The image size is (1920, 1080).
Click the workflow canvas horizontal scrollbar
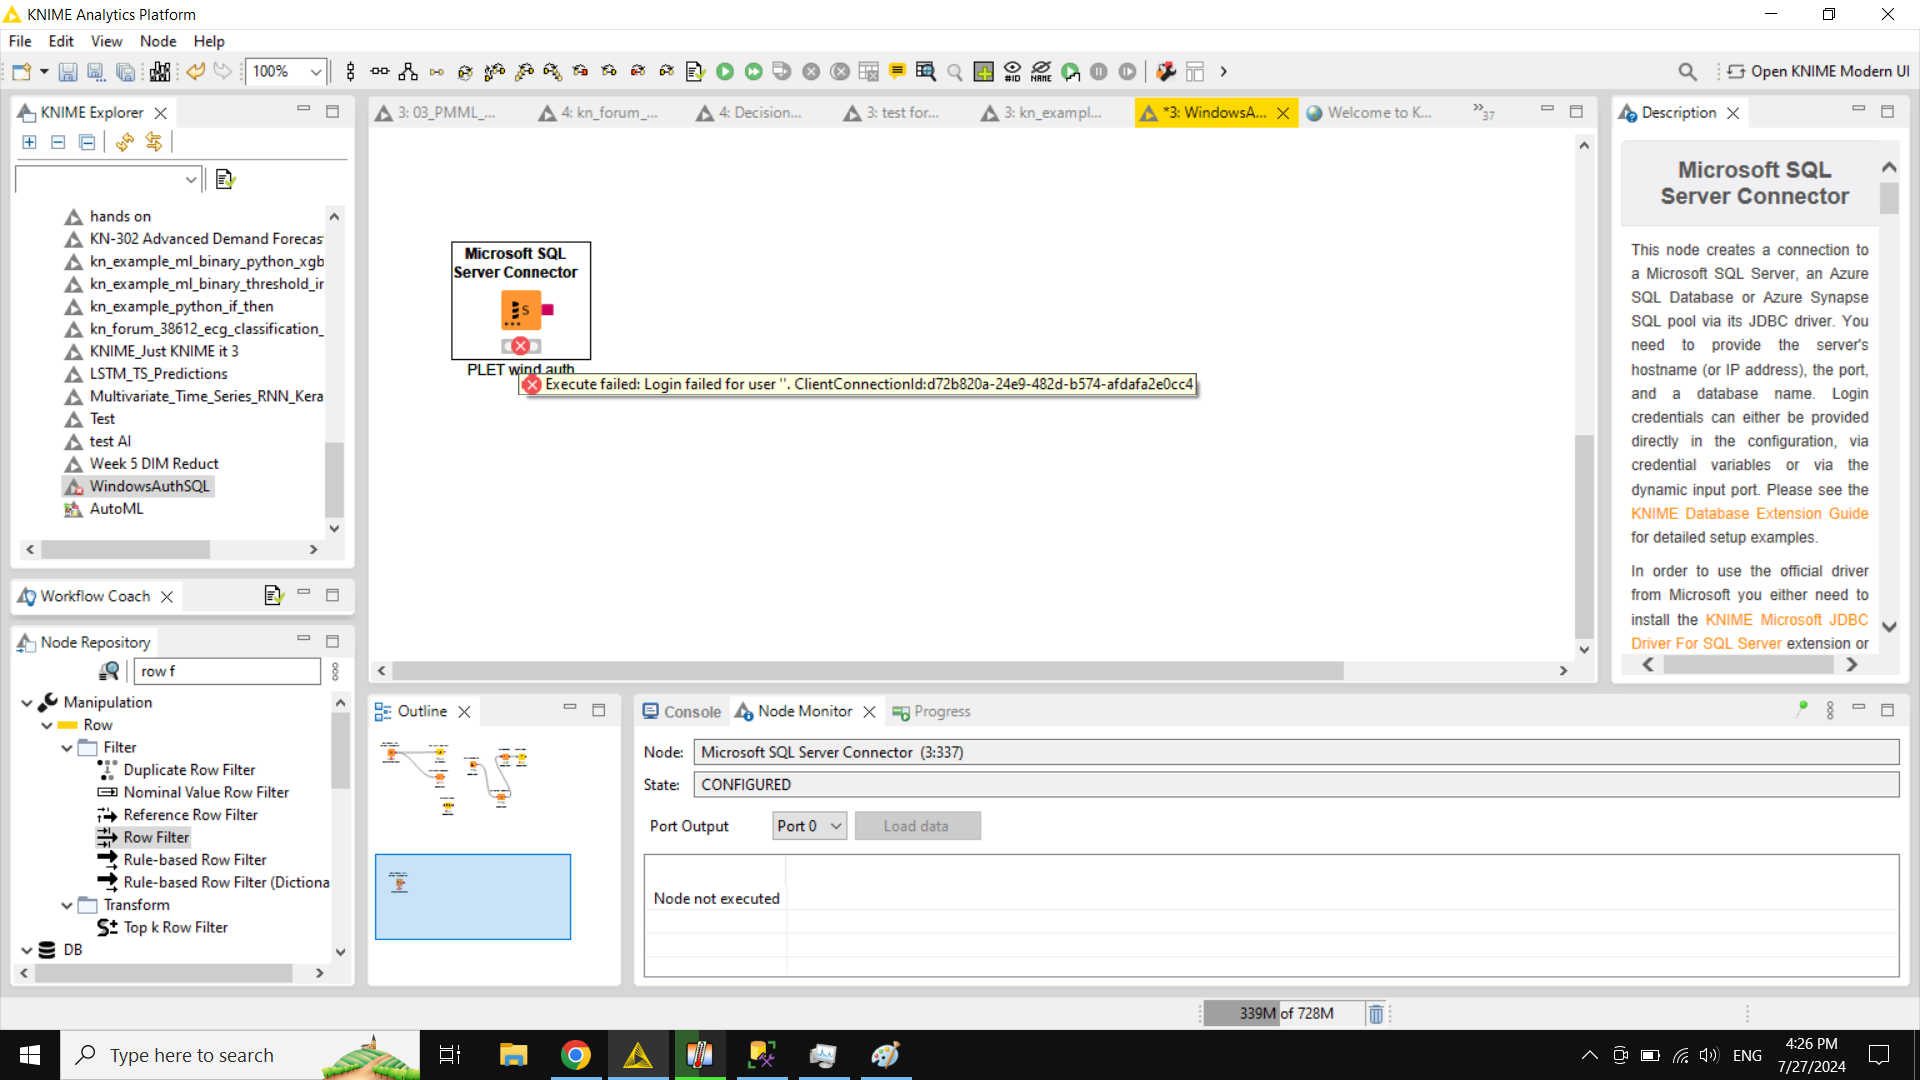[868, 671]
